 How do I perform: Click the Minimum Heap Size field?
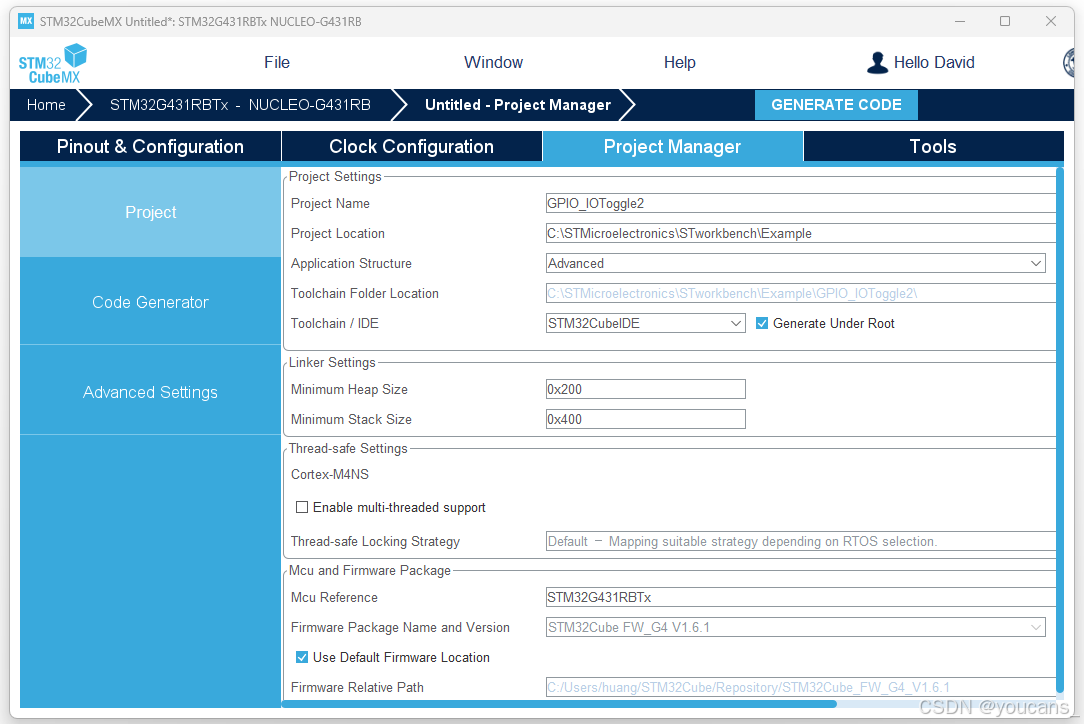646,389
